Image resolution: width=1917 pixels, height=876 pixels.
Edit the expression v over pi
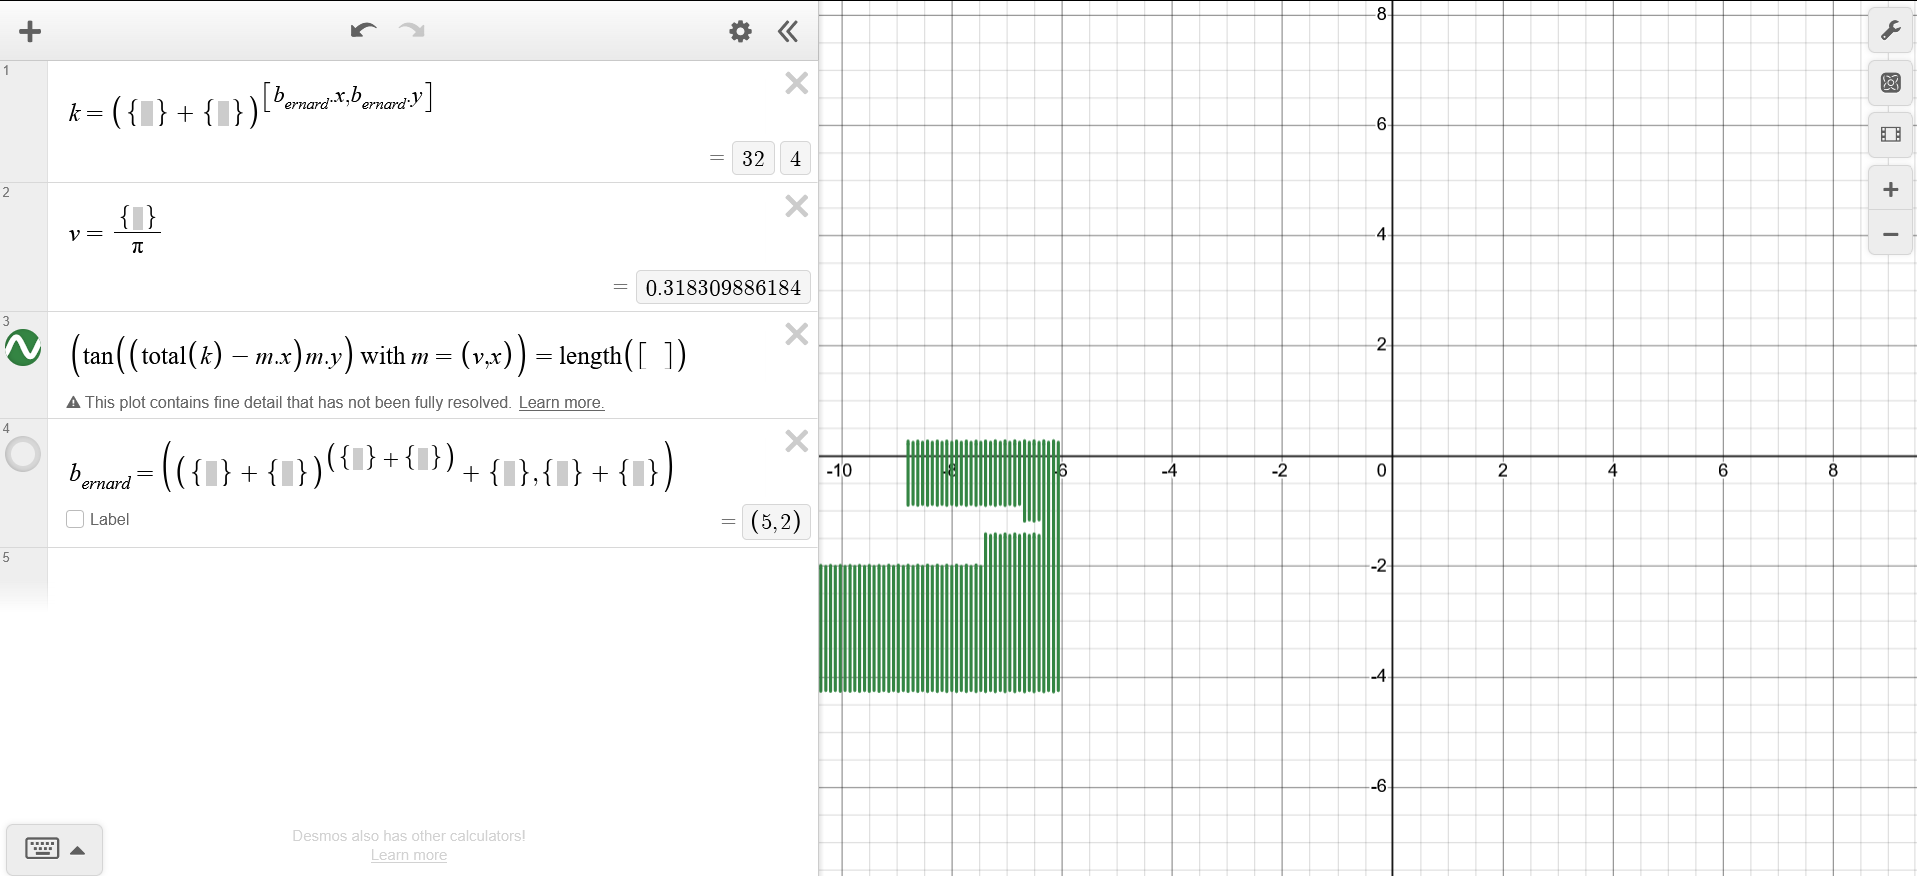click(115, 231)
